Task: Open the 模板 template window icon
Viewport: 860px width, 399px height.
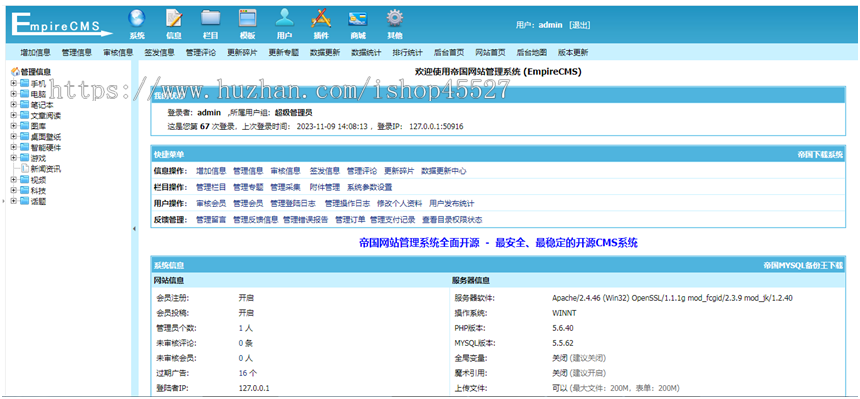Action: point(247,19)
